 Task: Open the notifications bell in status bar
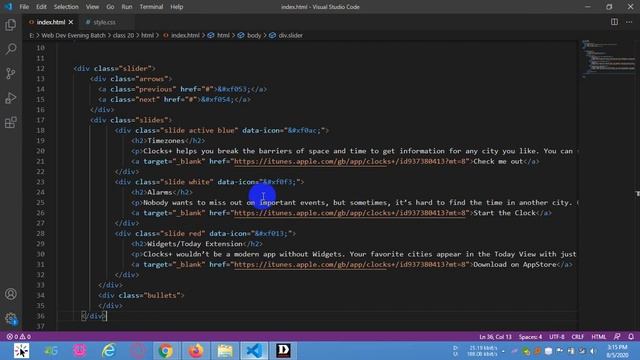[631, 337]
